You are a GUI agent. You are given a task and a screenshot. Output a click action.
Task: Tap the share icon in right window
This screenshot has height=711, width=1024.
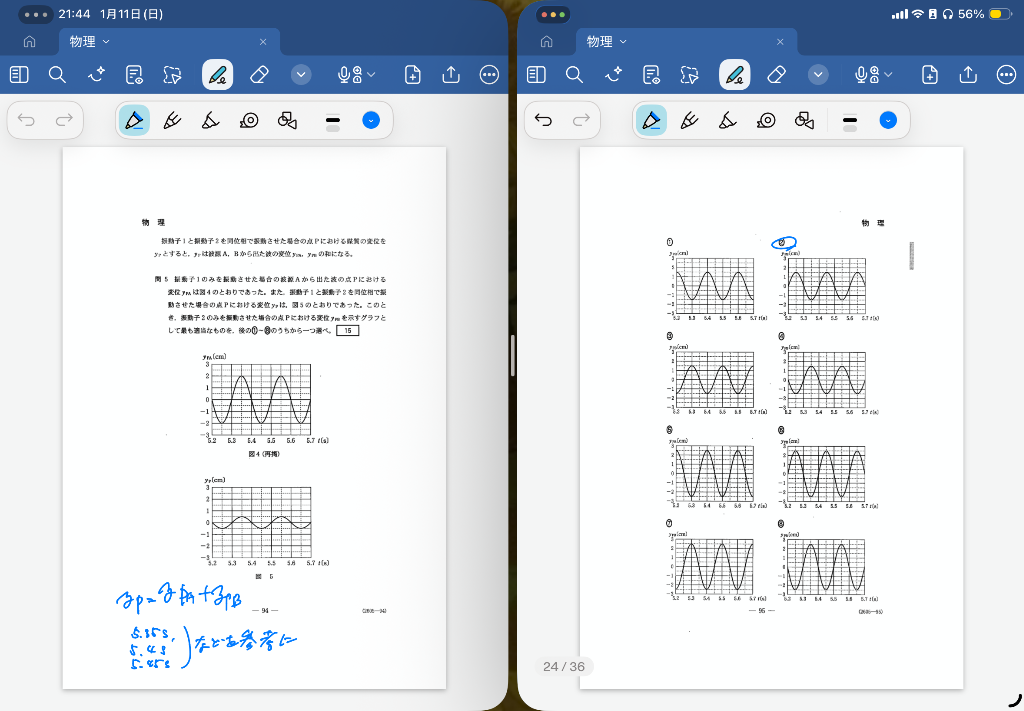point(968,75)
